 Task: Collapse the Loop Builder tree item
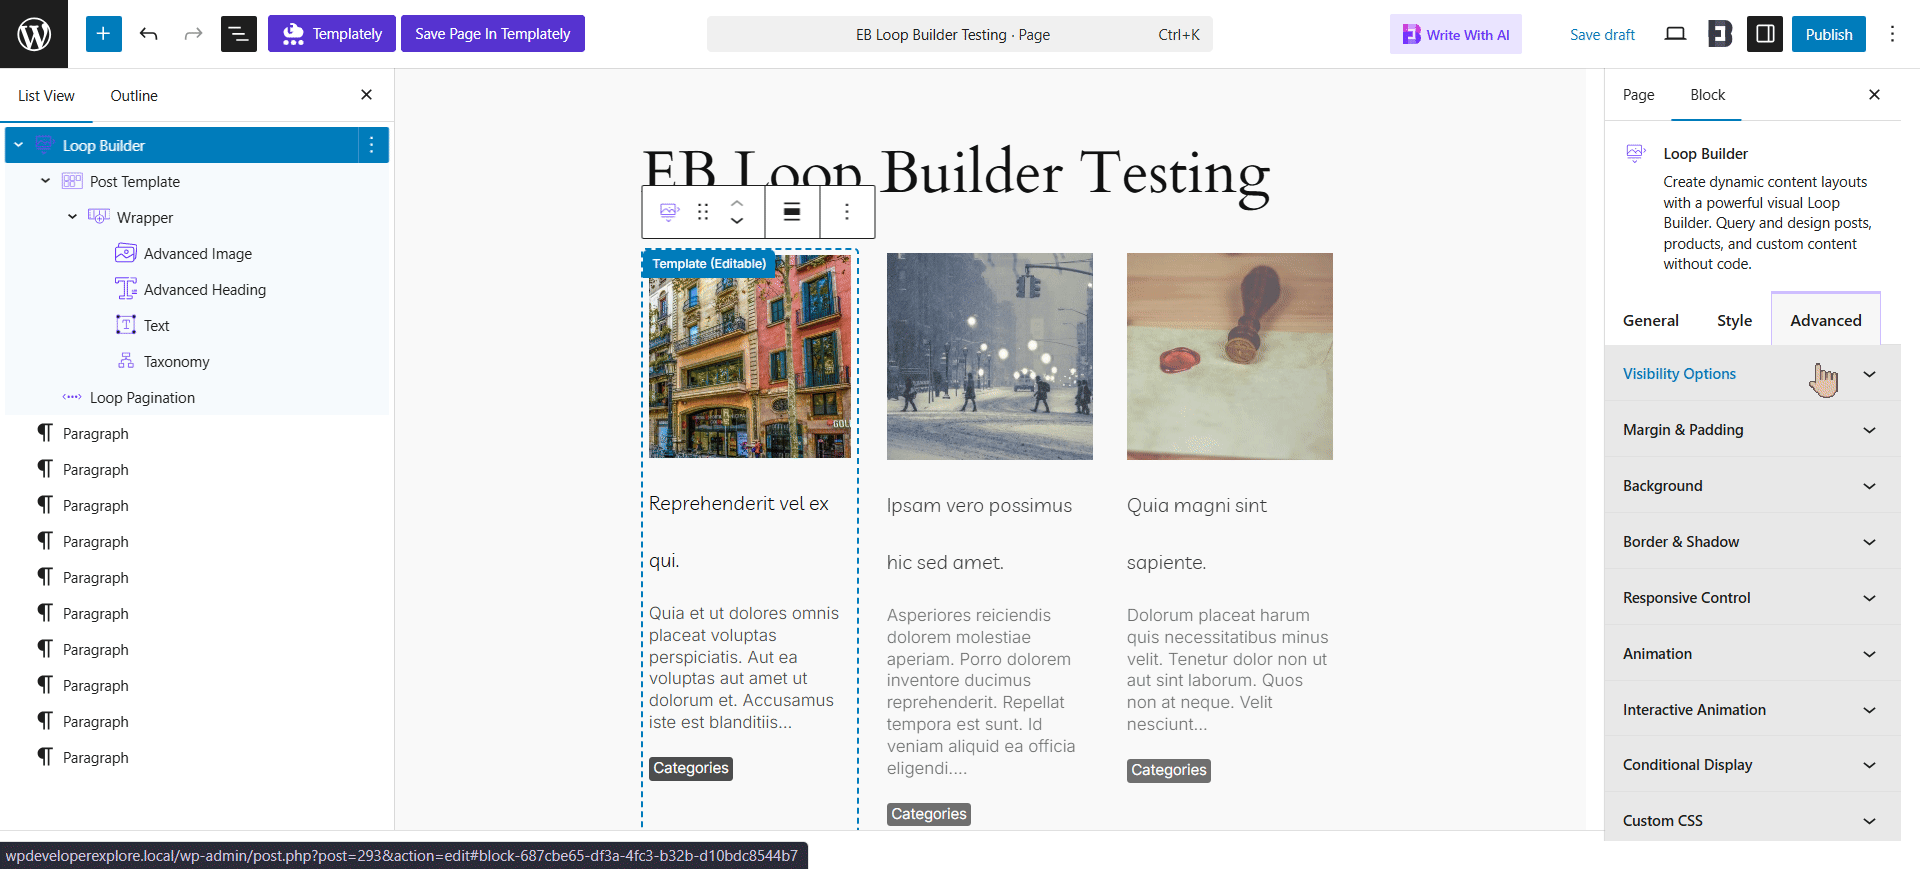pyautogui.click(x=18, y=145)
